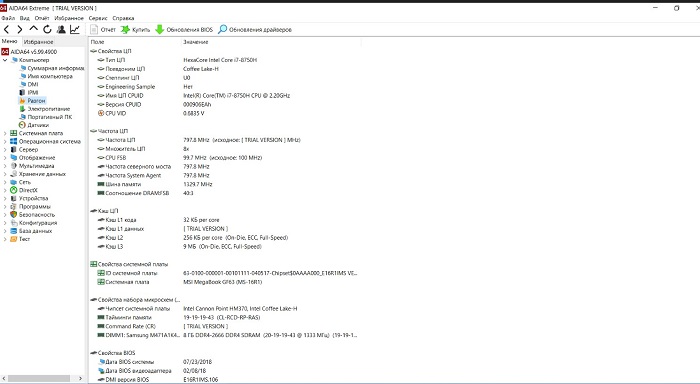Click the green Обновления BIOS arrow
Screen dimensions: 700x384
click(x=159, y=29)
